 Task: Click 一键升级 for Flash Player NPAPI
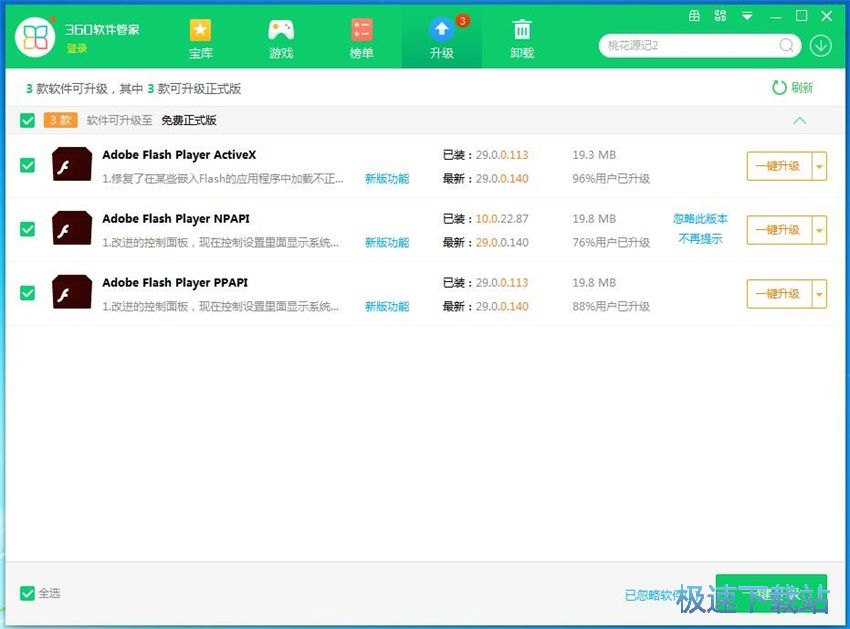pyautogui.click(x=778, y=230)
